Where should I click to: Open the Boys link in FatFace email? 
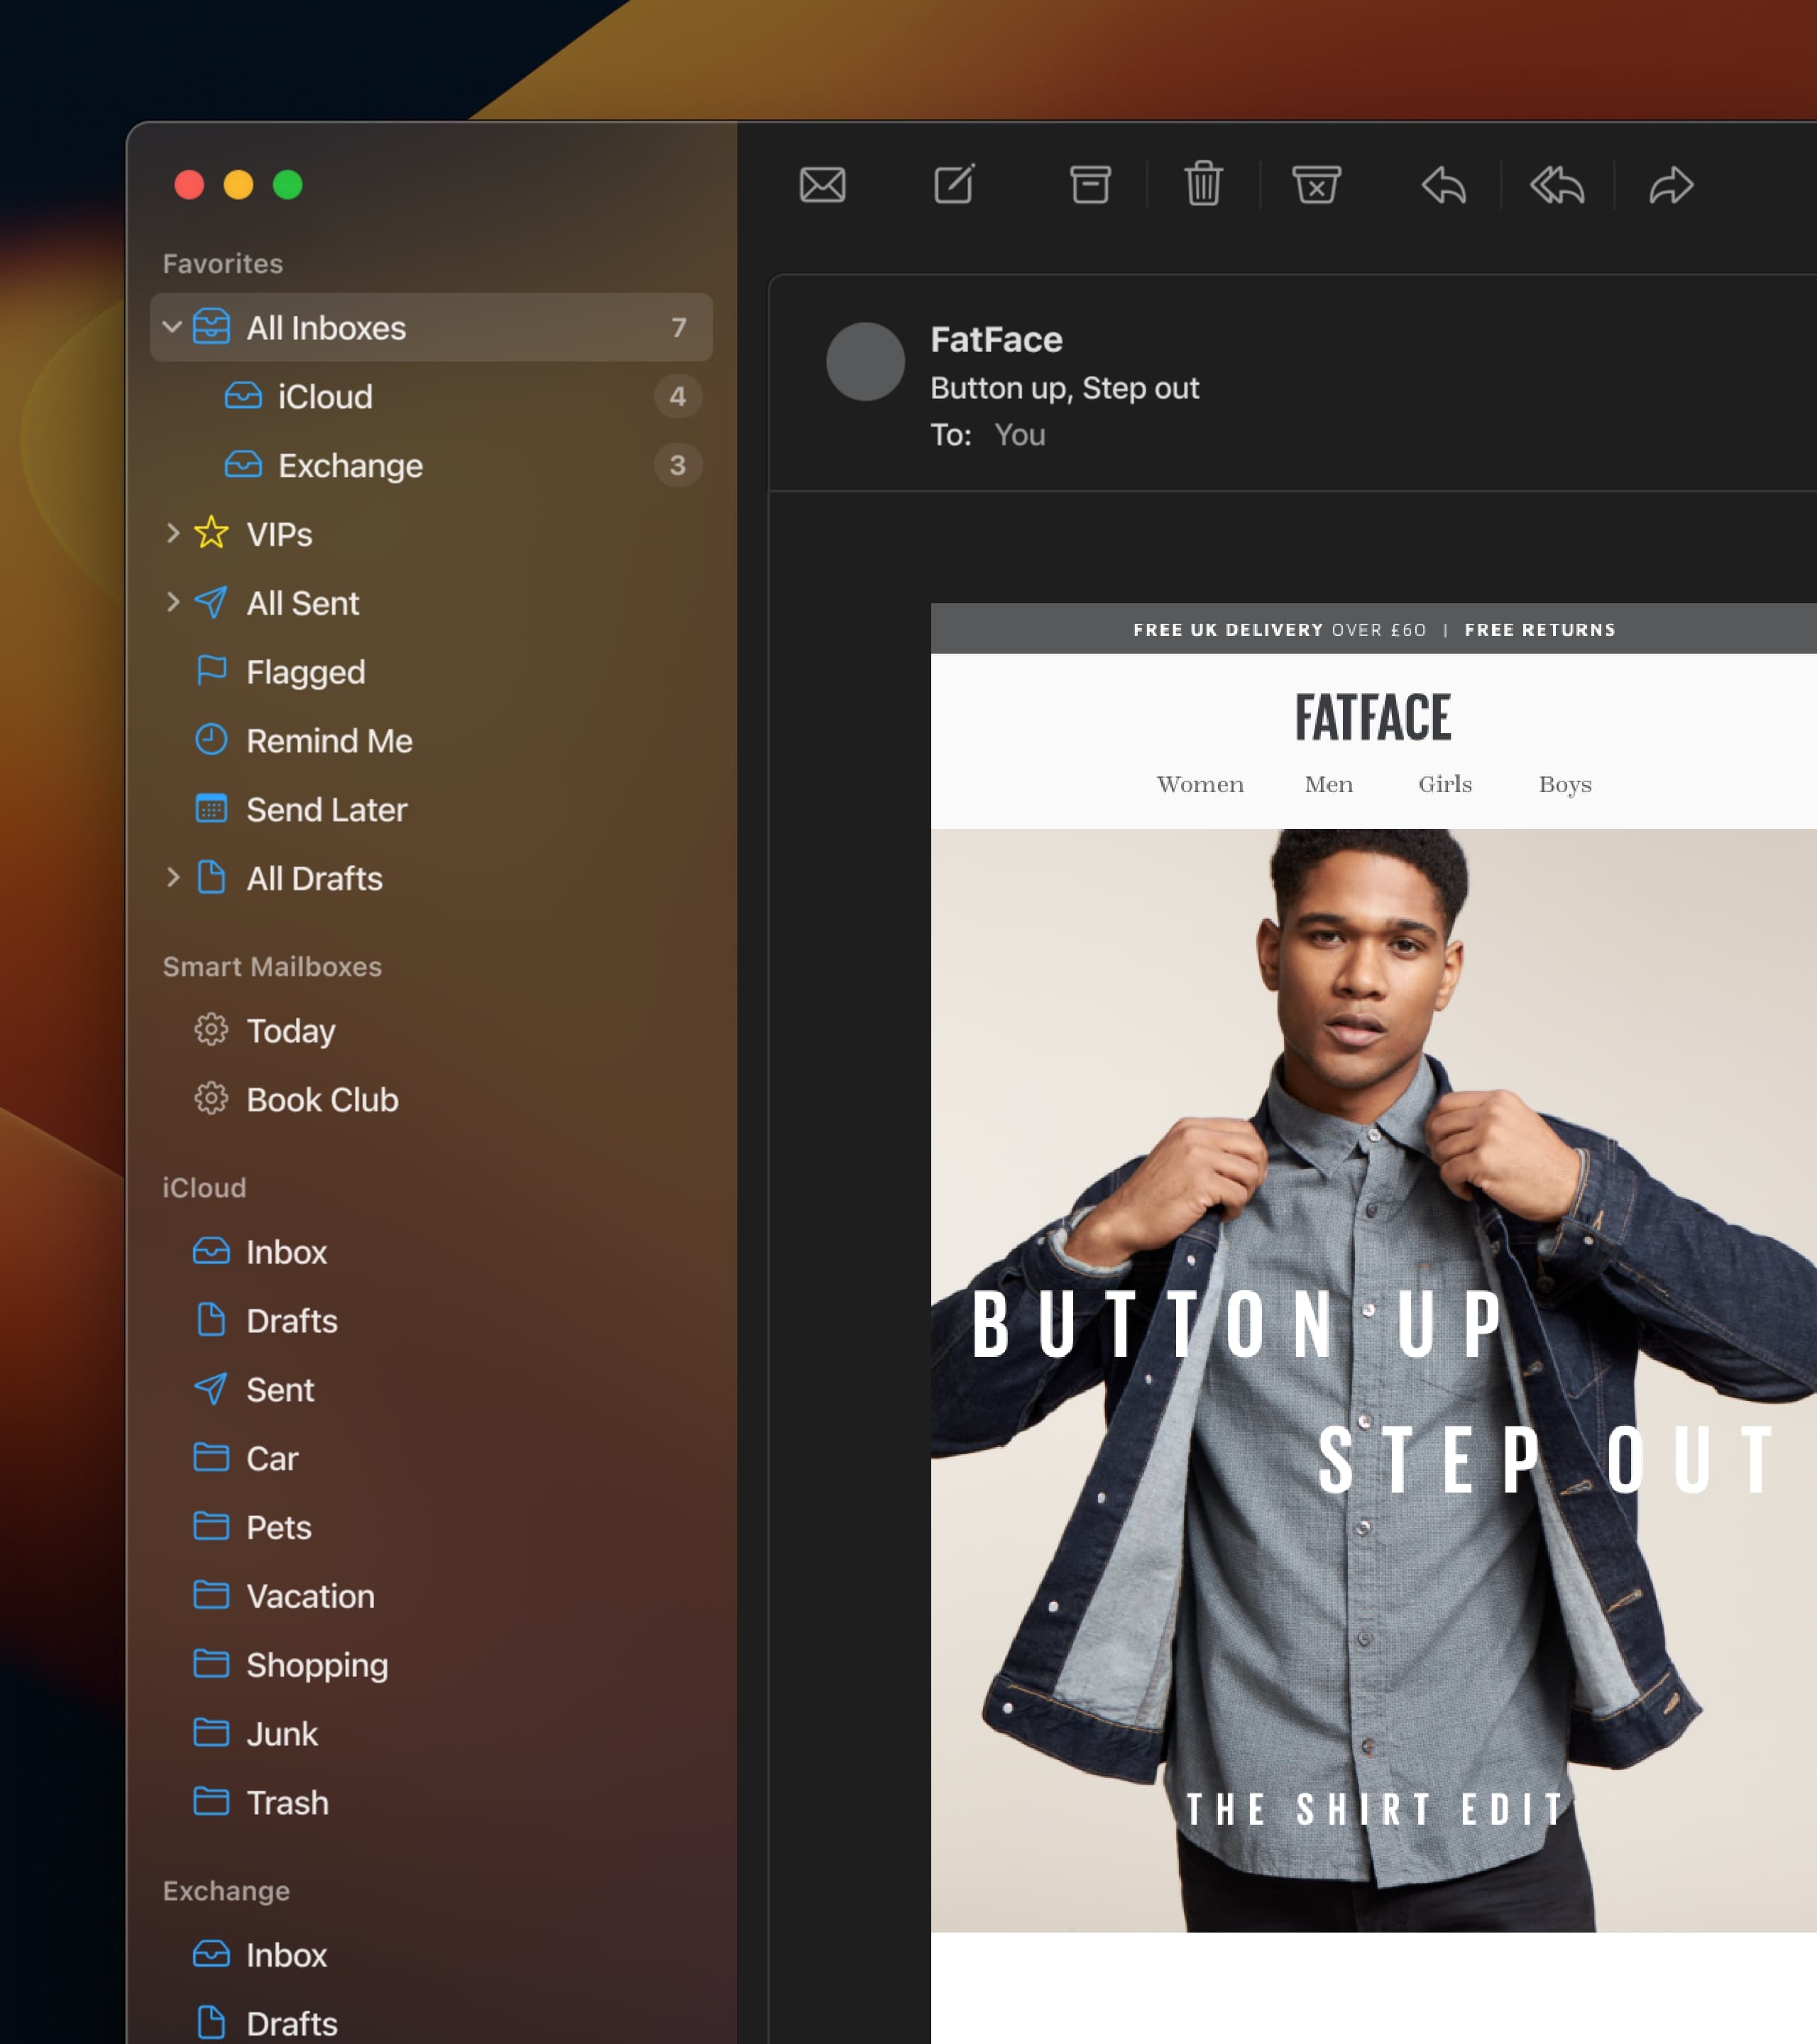click(1565, 785)
